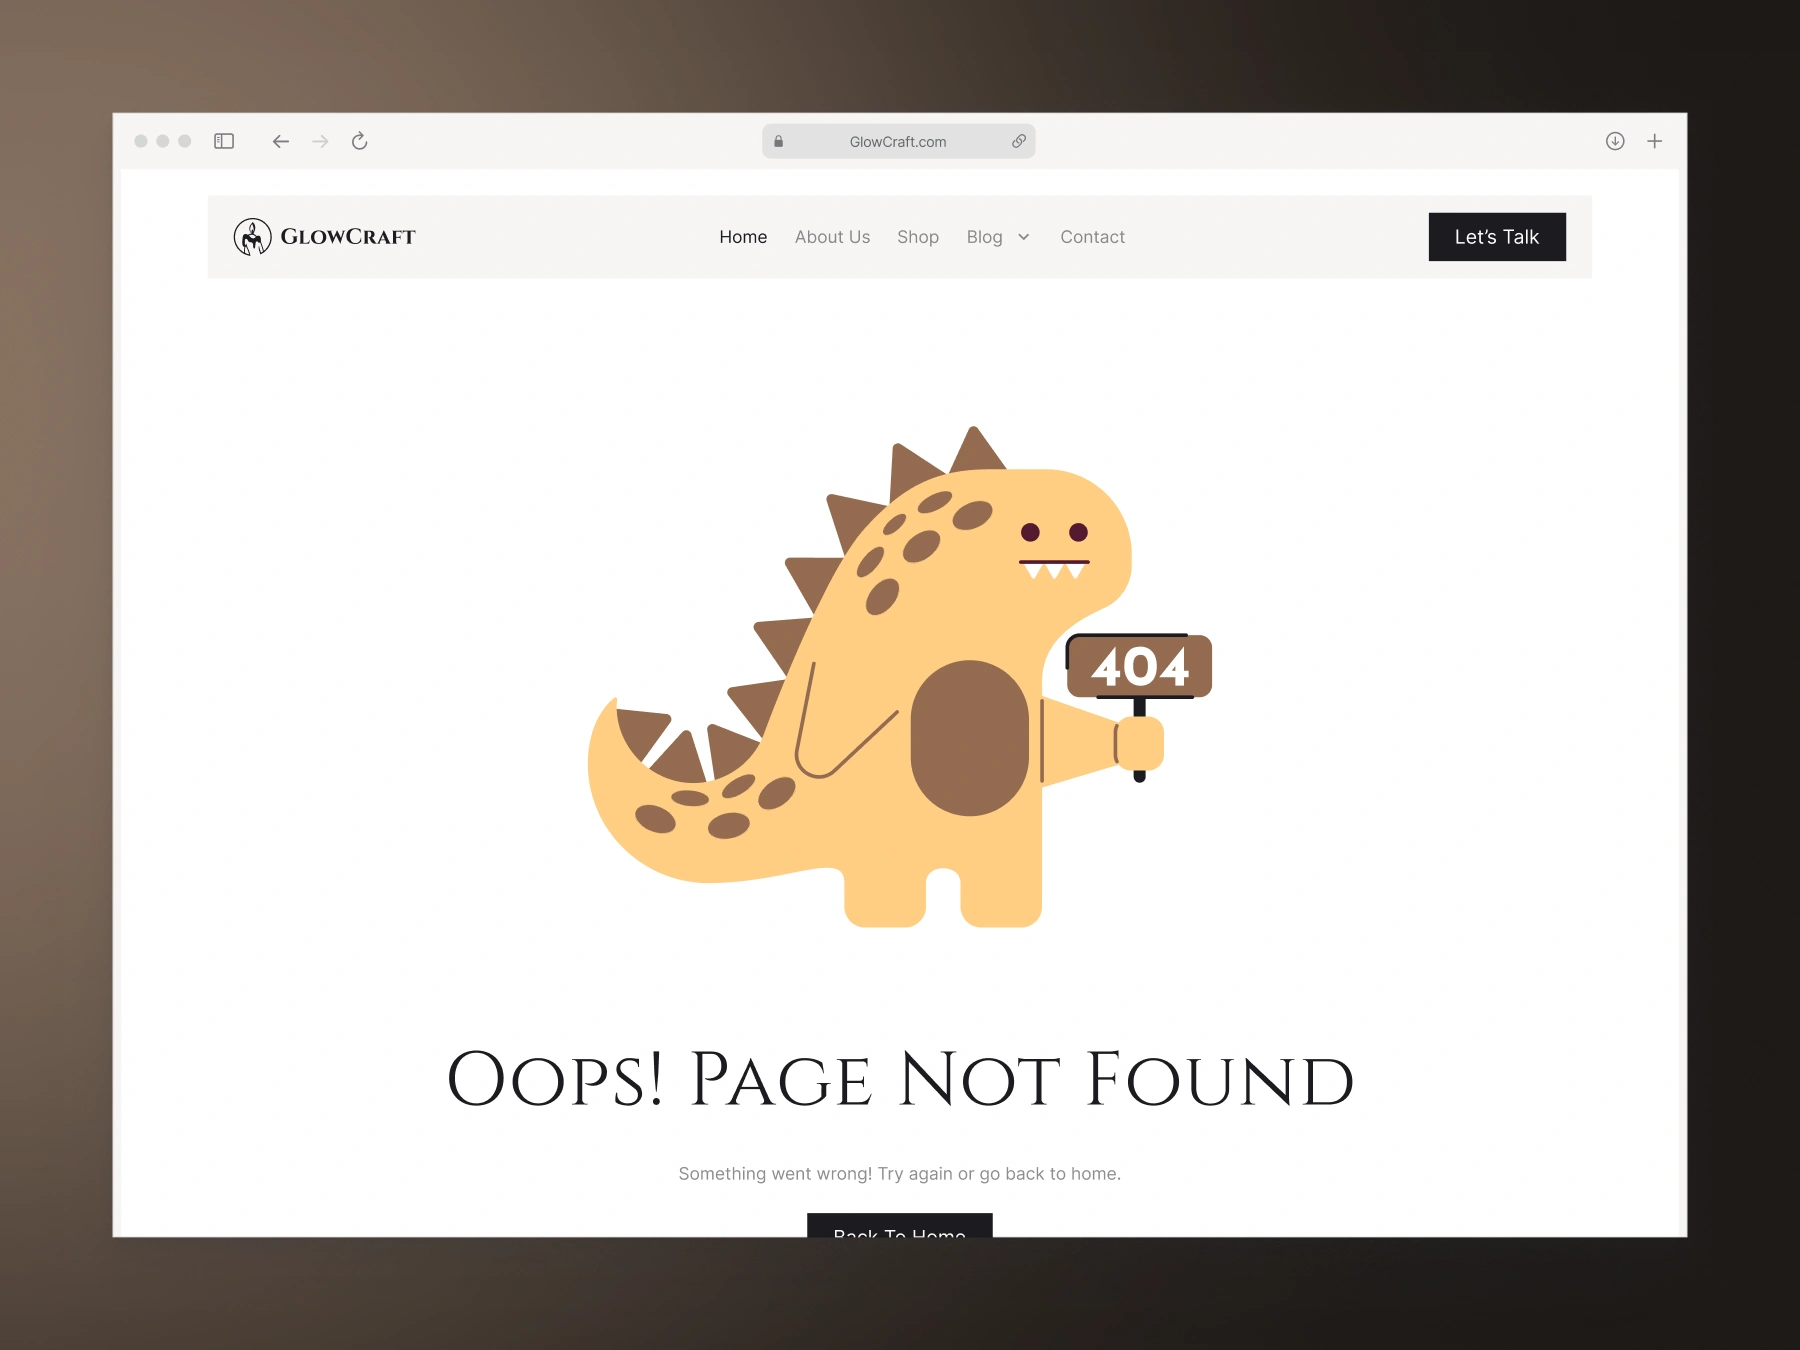Toggle the browser sidebar panel
Screen dimensions: 1800x1350
coord(224,141)
